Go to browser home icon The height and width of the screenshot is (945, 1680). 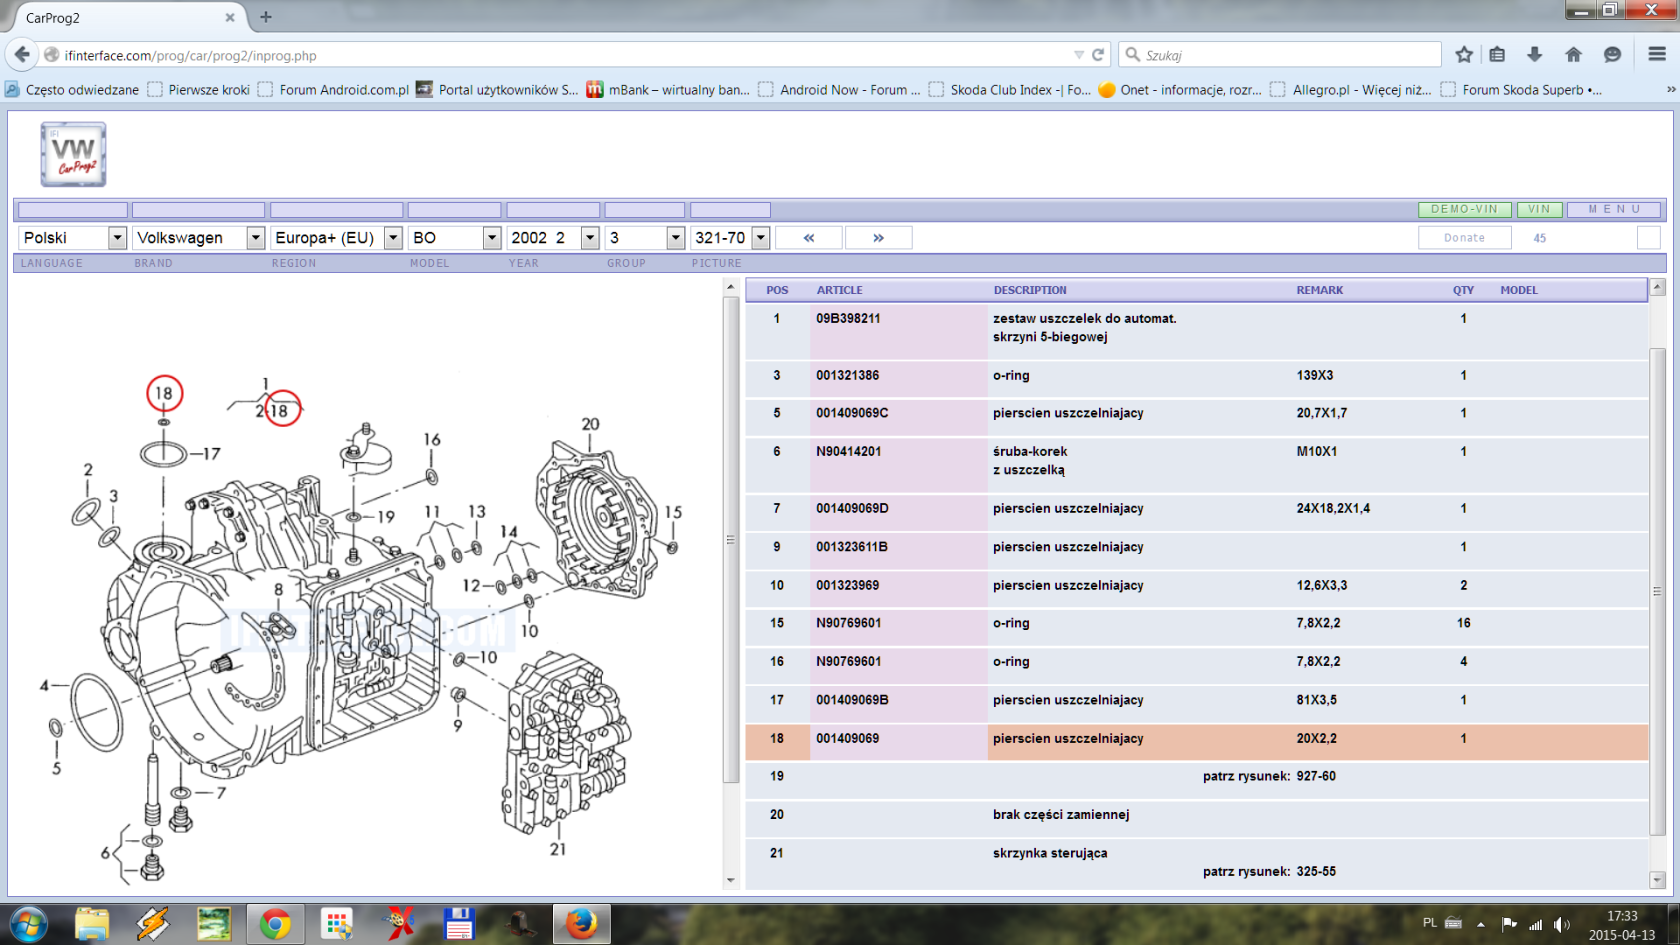point(1573,55)
